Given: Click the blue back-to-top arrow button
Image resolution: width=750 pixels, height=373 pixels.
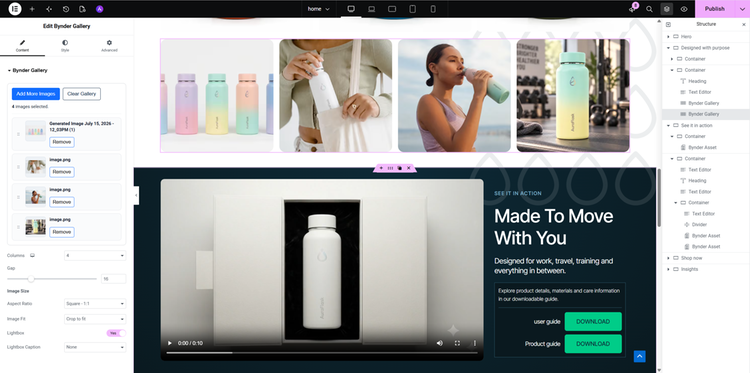Looking at the screenshot, I should pos(640,356).
